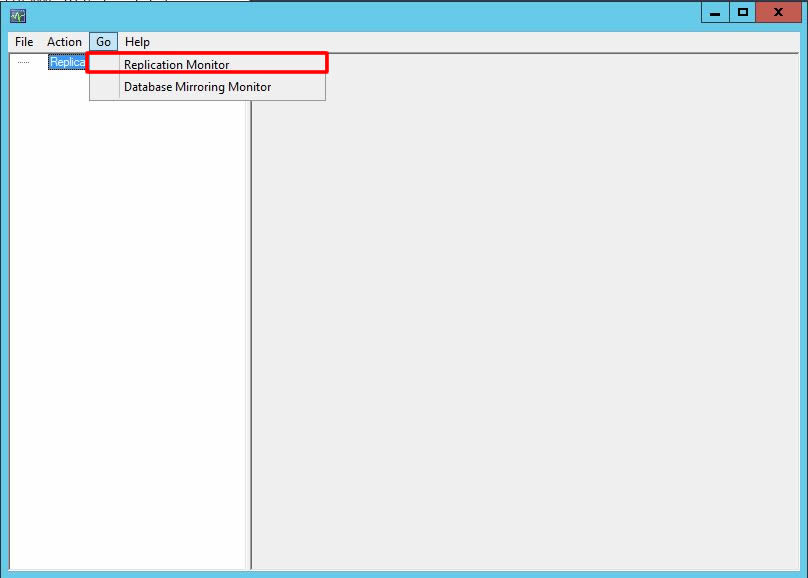Open the Help menu
The width and height of the screenshot is (808, 578).
pyautogui.click(x=137, y=42)
